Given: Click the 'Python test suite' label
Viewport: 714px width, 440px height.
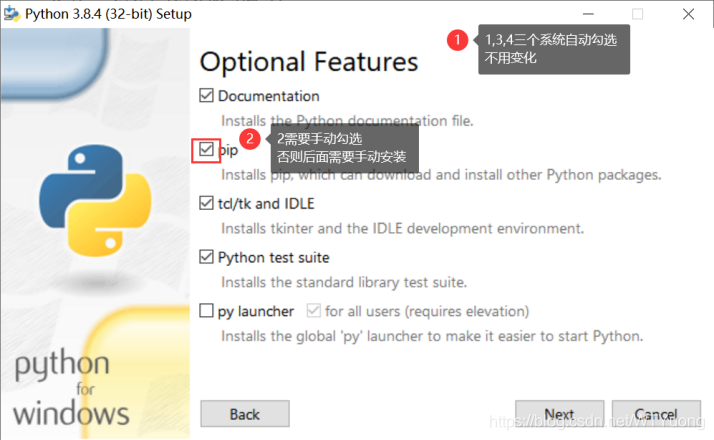Looking at the screenshot, I should 274,258.
